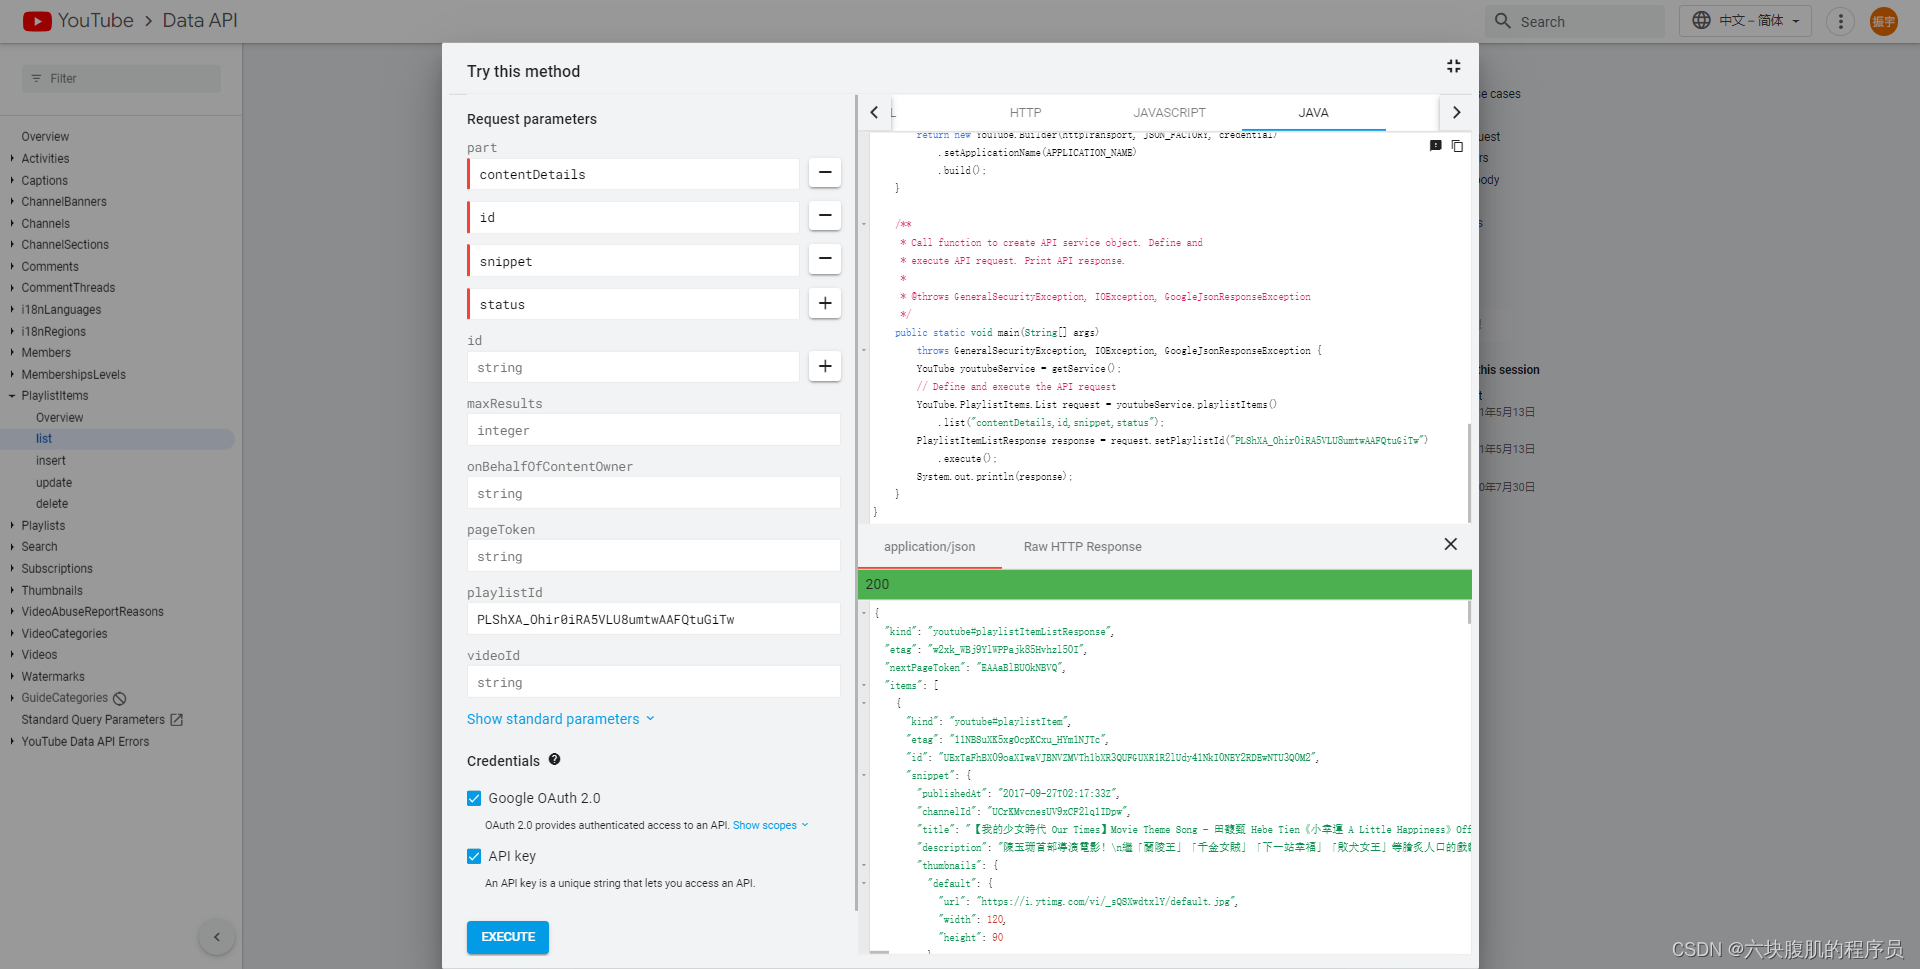
Task: Click the EXECUTE button
Action: [x=508, y=937]
